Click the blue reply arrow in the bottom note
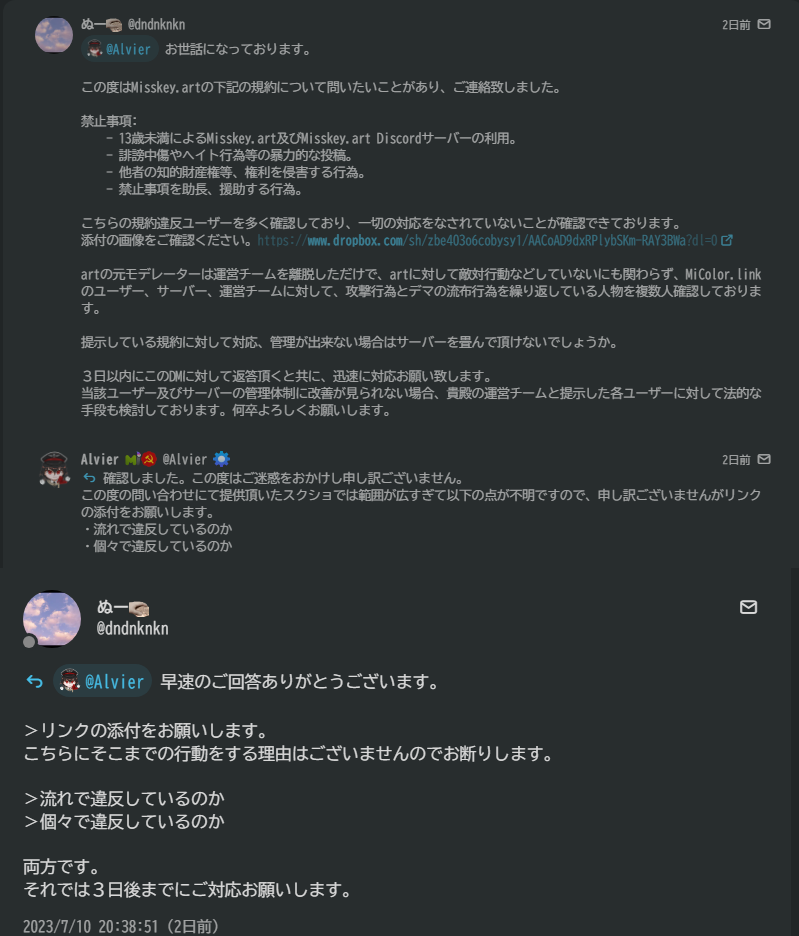 click(x=35, y=681)
